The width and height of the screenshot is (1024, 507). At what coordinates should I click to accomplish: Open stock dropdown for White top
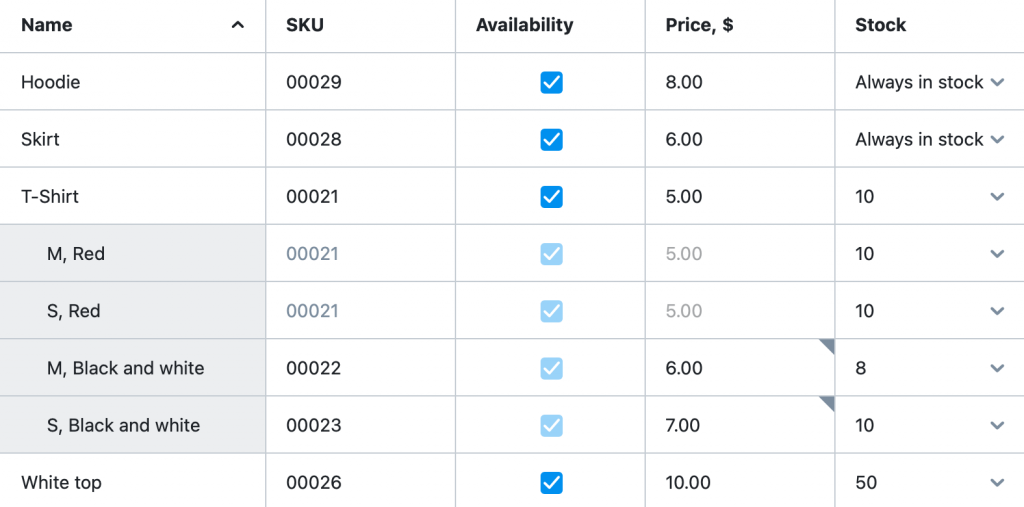point(997,483)
